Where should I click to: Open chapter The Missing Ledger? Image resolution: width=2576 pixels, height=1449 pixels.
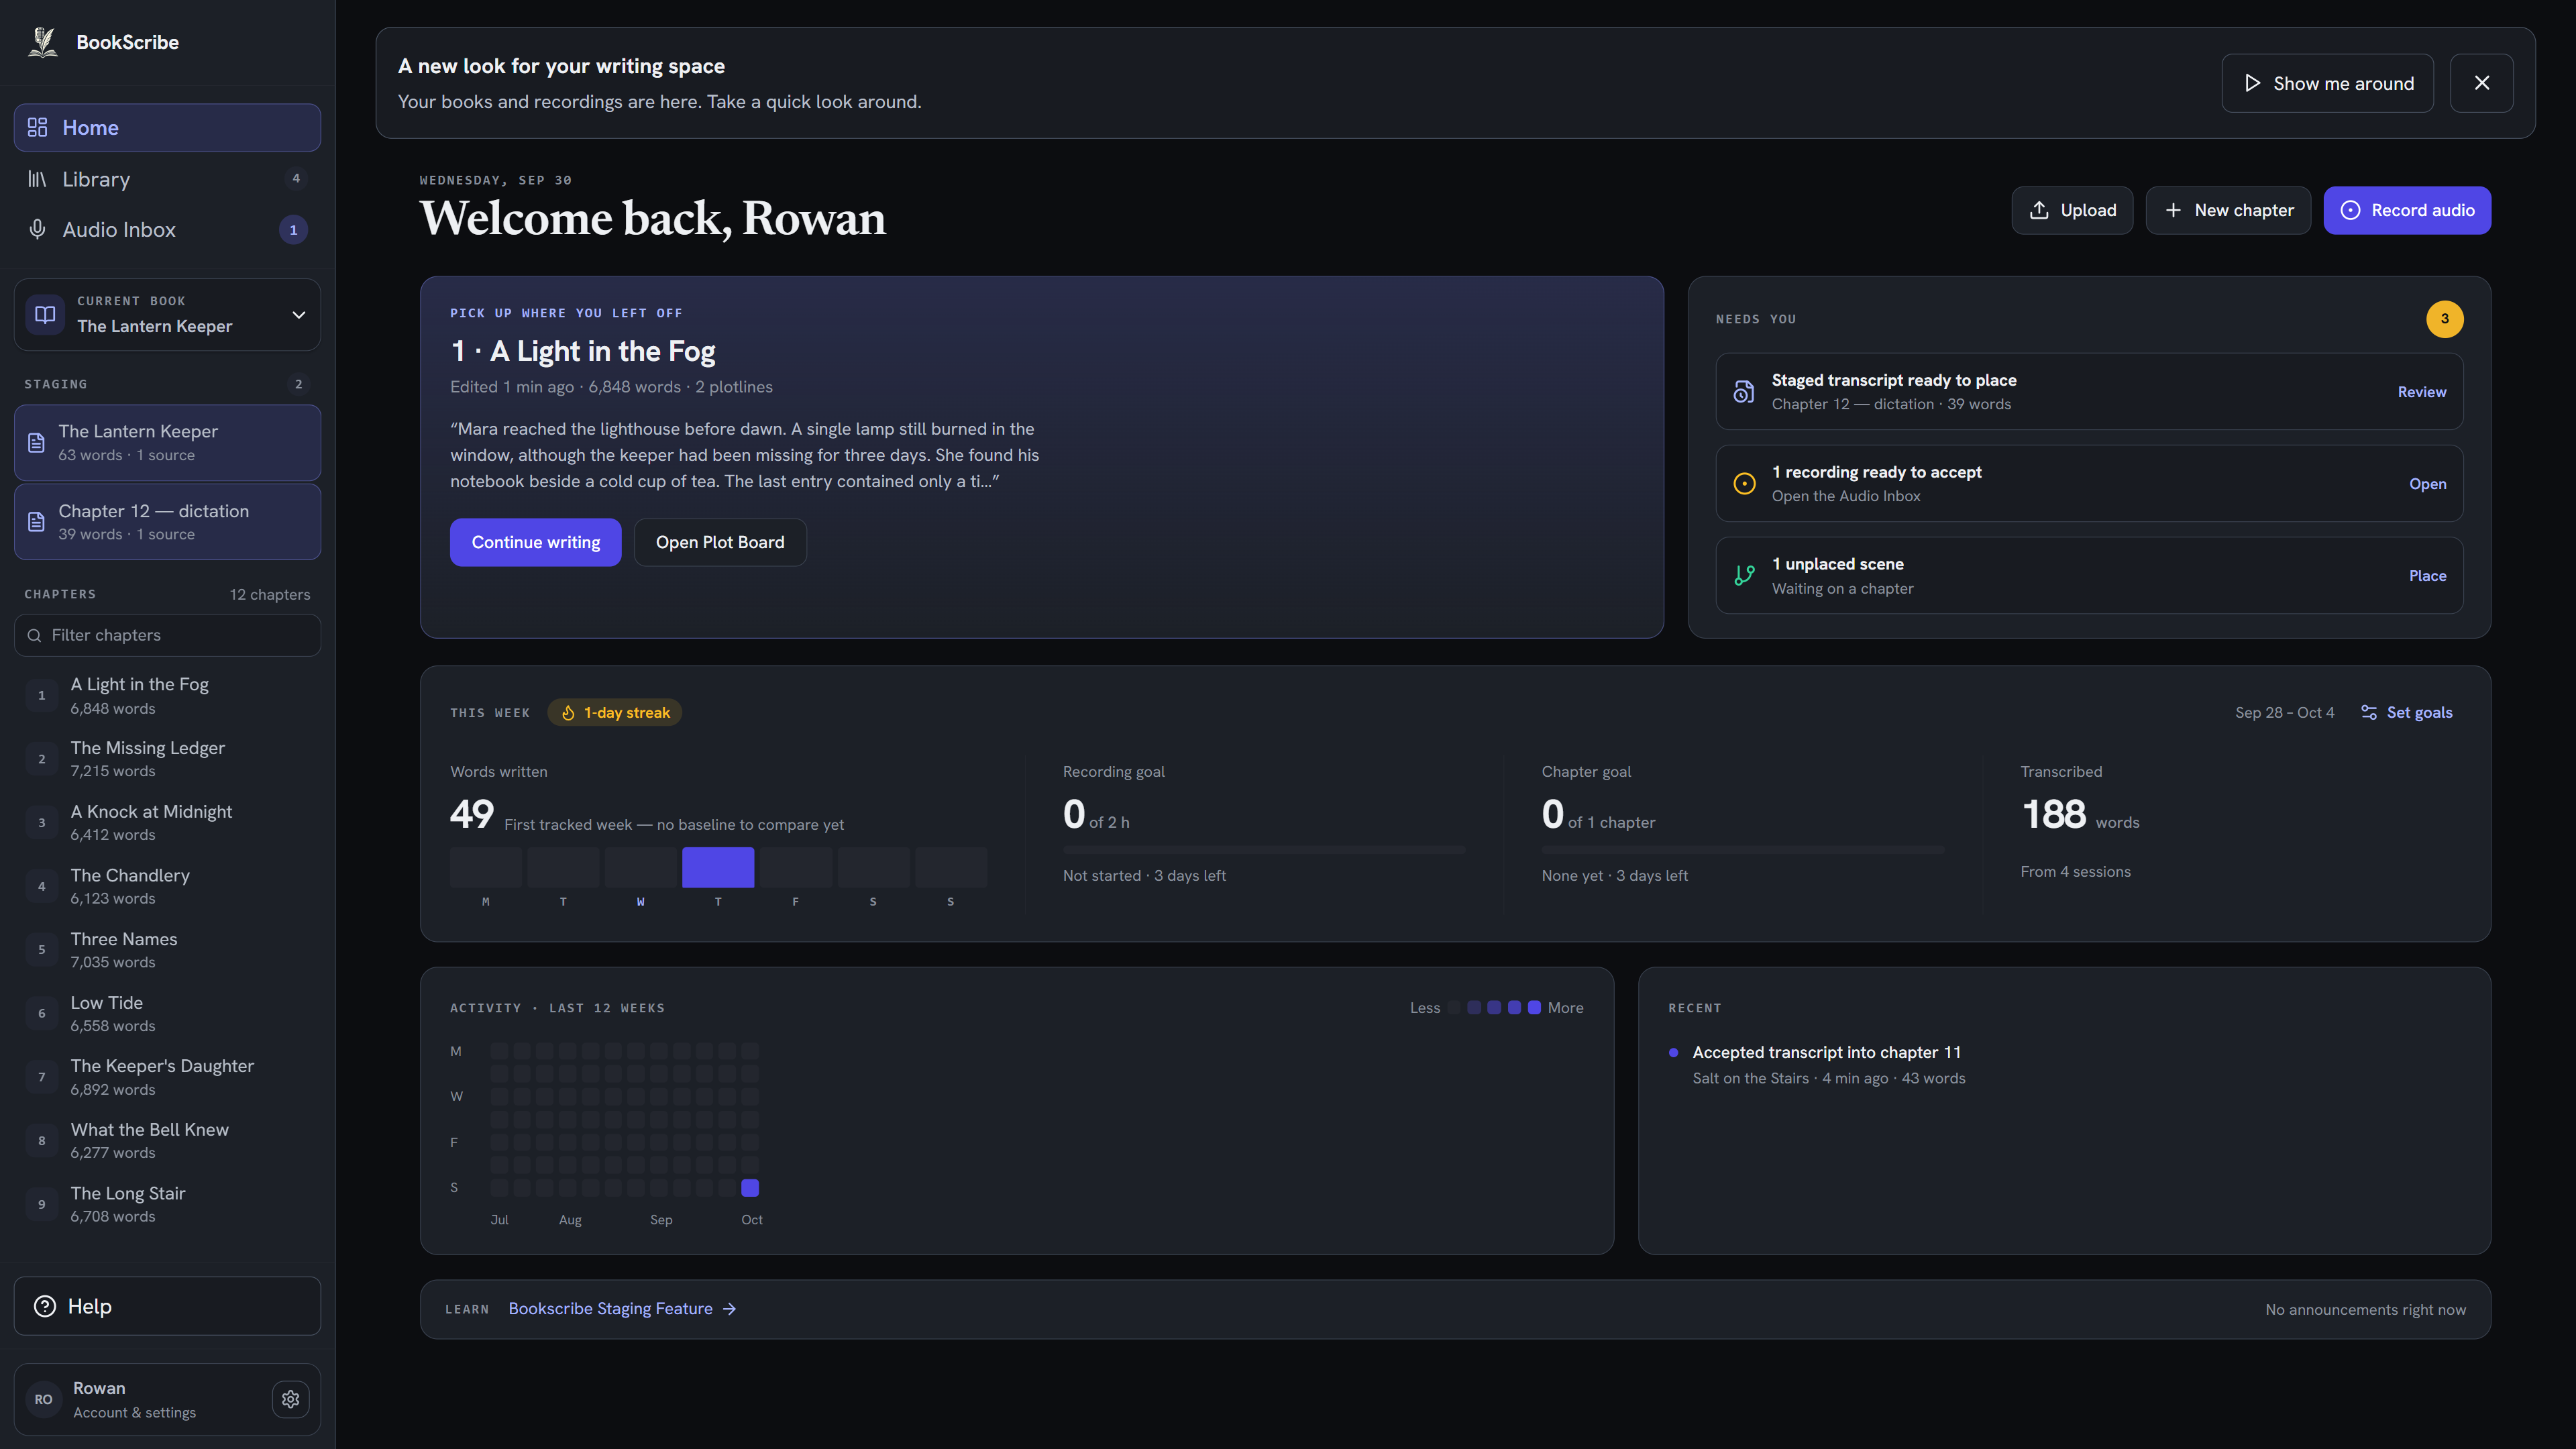167,759
